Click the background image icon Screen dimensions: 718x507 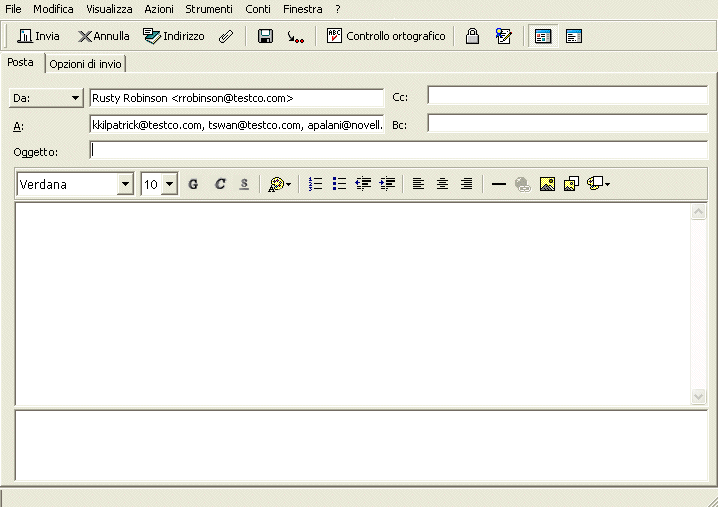[x=571, y=184]
